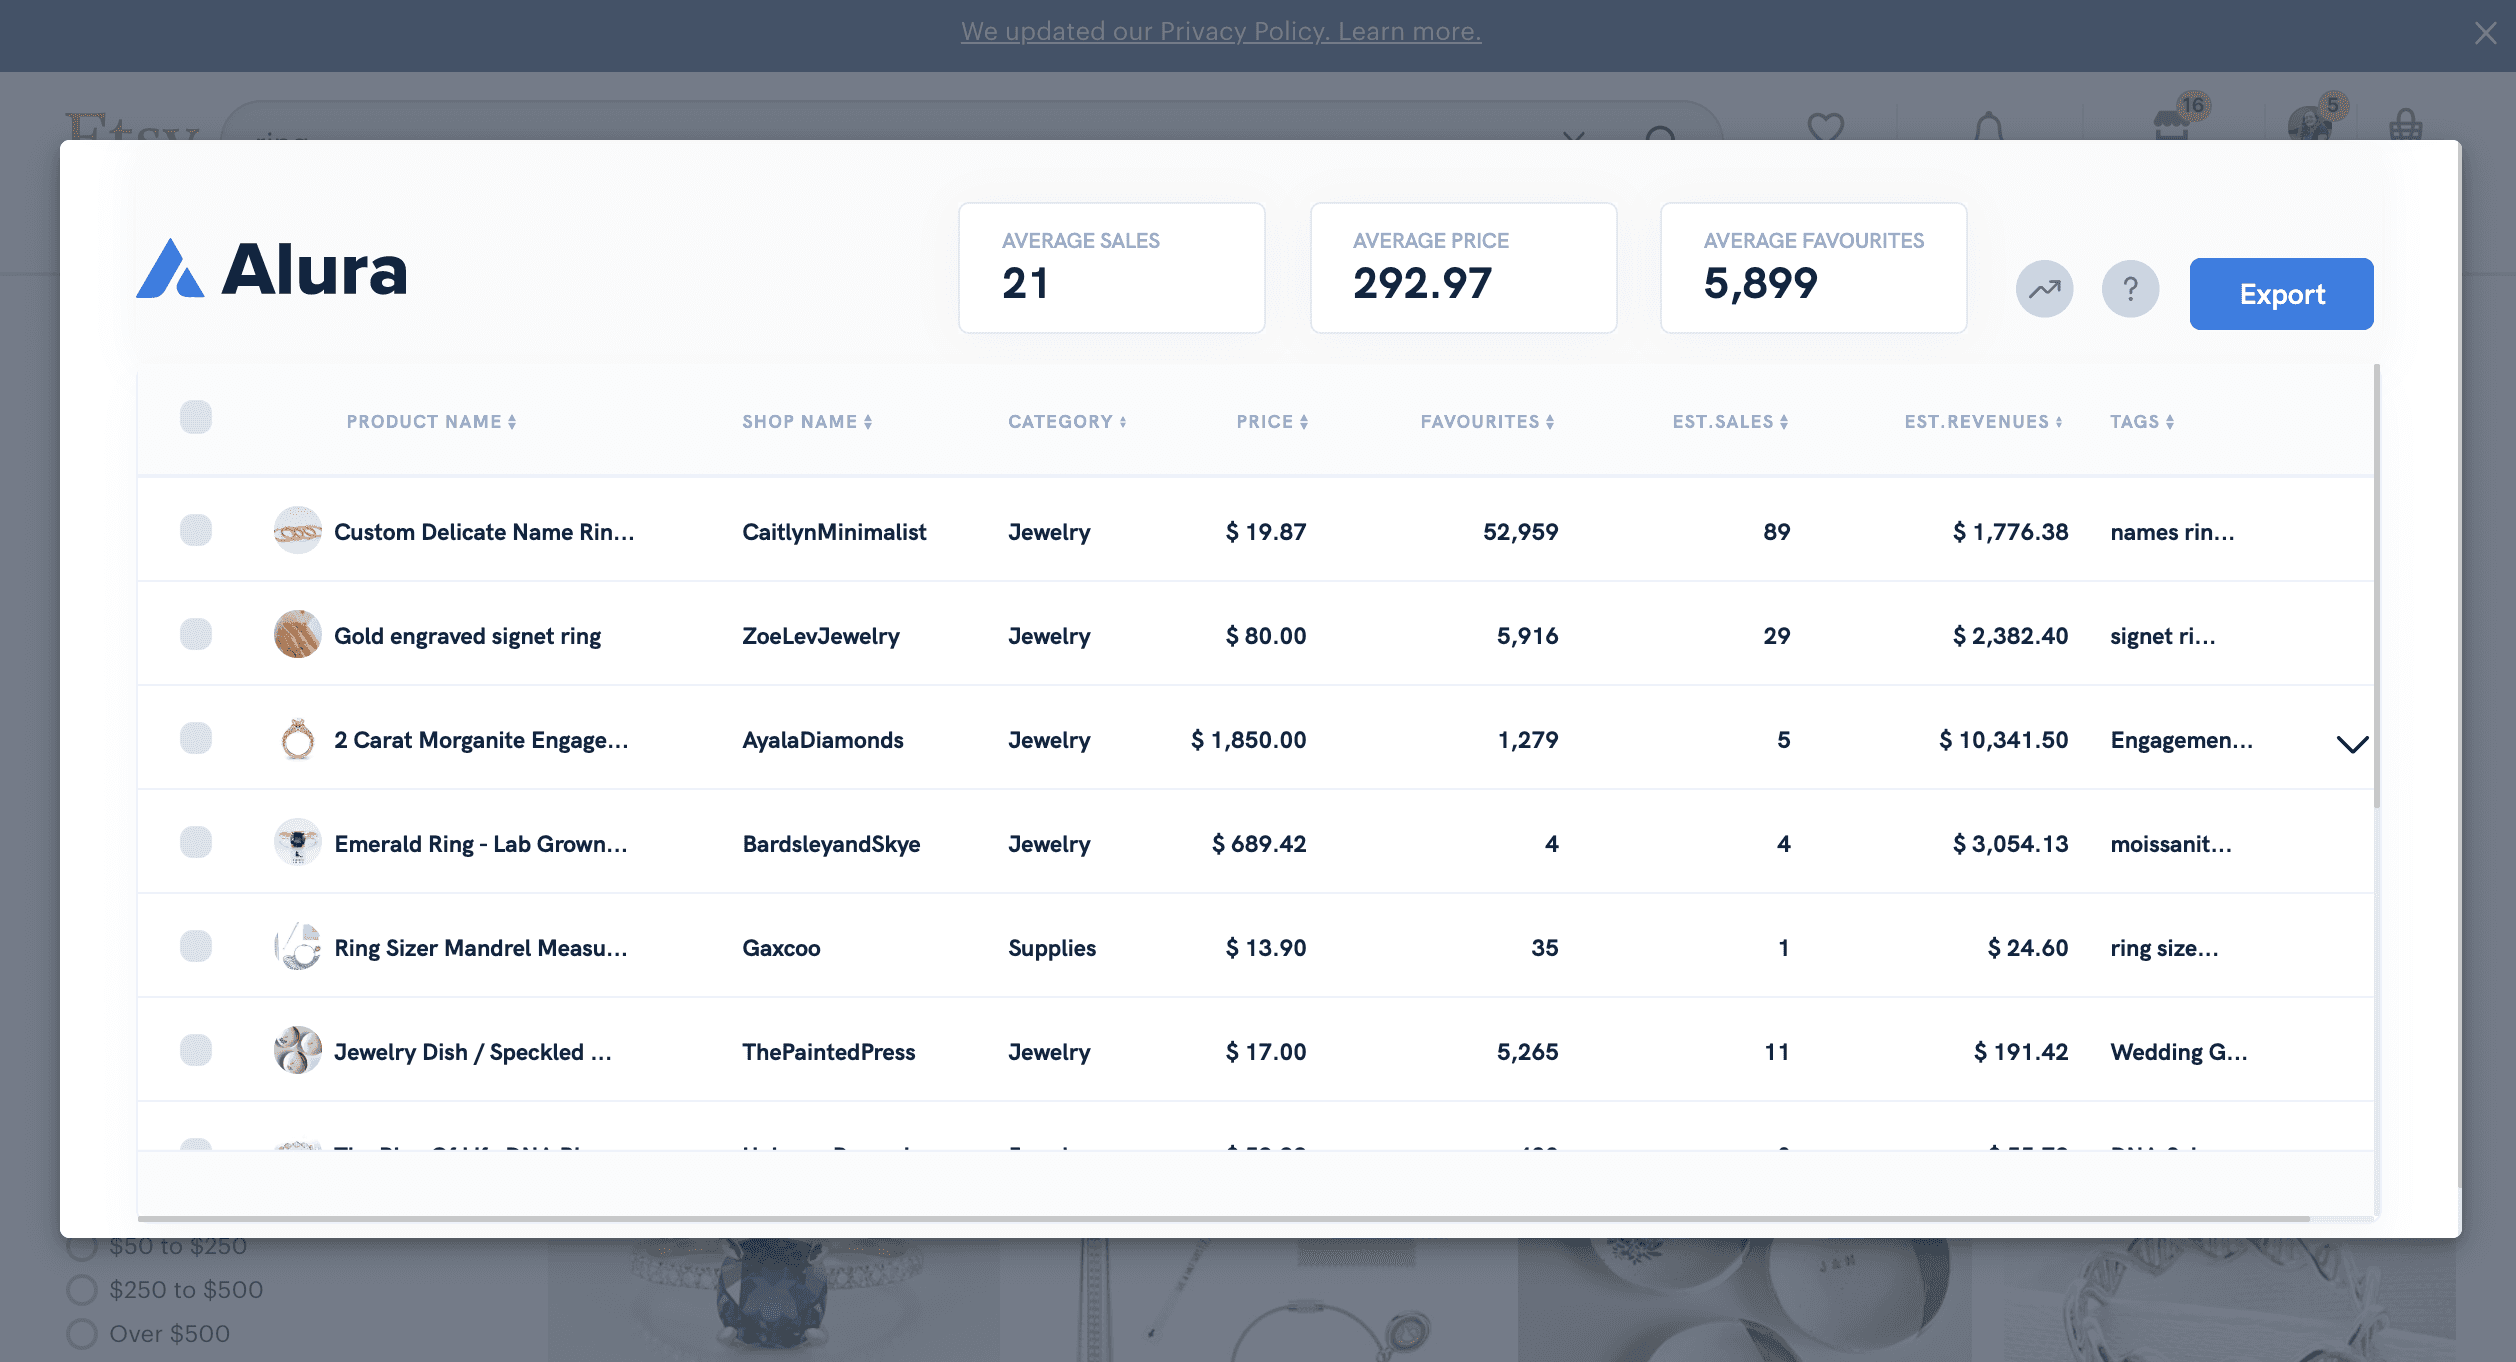Sort by Shop Name column
Screen dimensions: 2516x1362
pyautogui.click(x=807, y=422)
